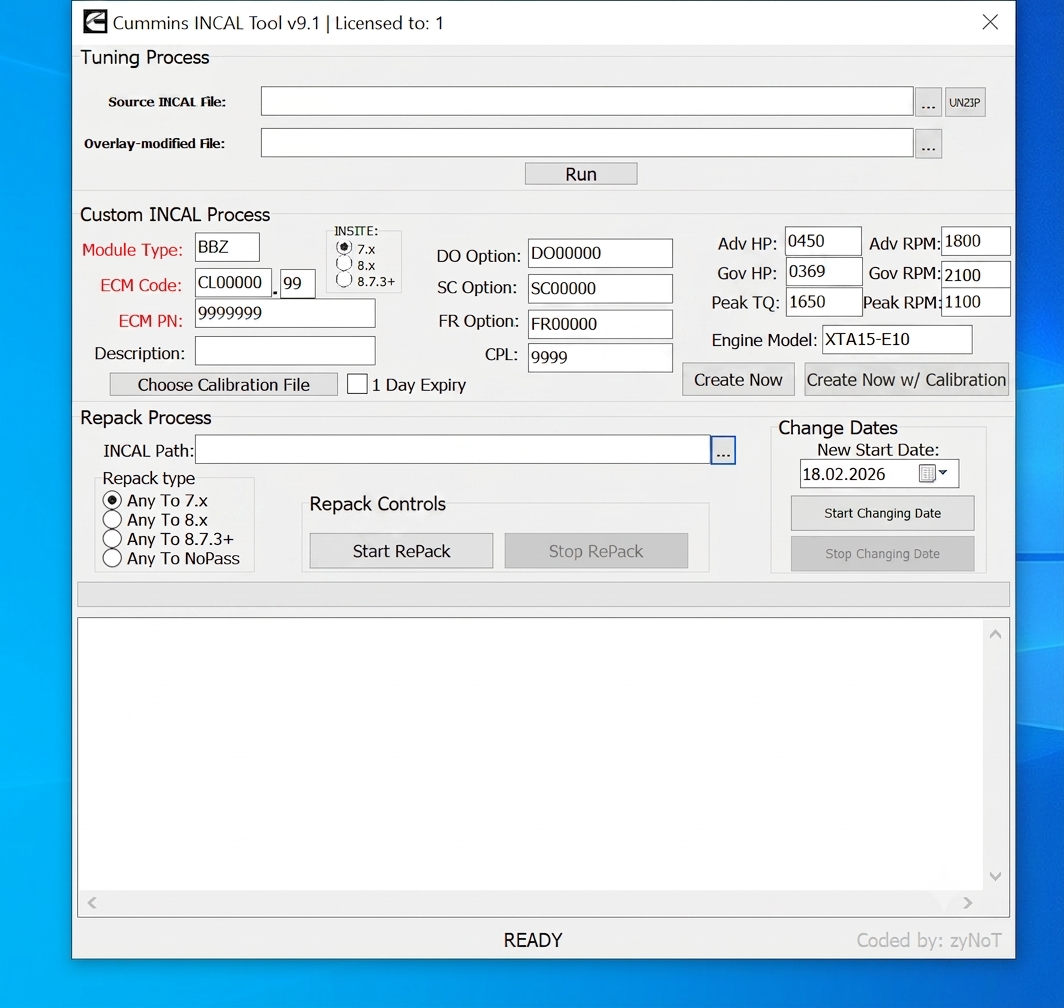Edit the ECM PN field 9999999
This screenshot has width=1064, height=1008.
coord(285,314)
